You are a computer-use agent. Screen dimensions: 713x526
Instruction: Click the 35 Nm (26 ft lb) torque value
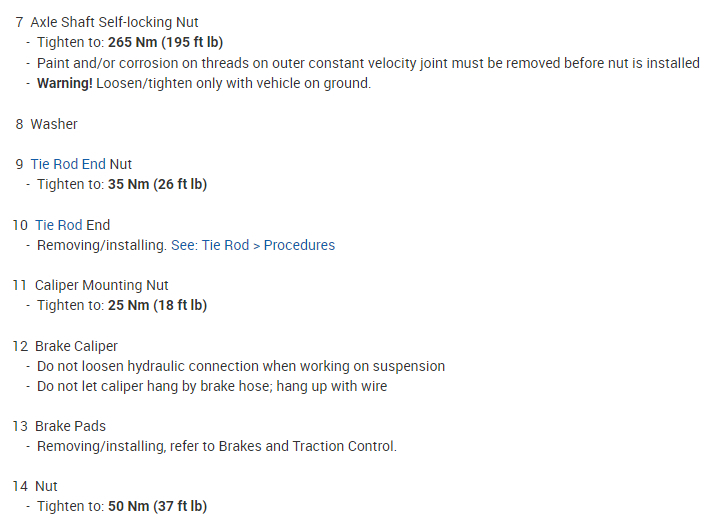pyautogui.click(x=157, y=184)
